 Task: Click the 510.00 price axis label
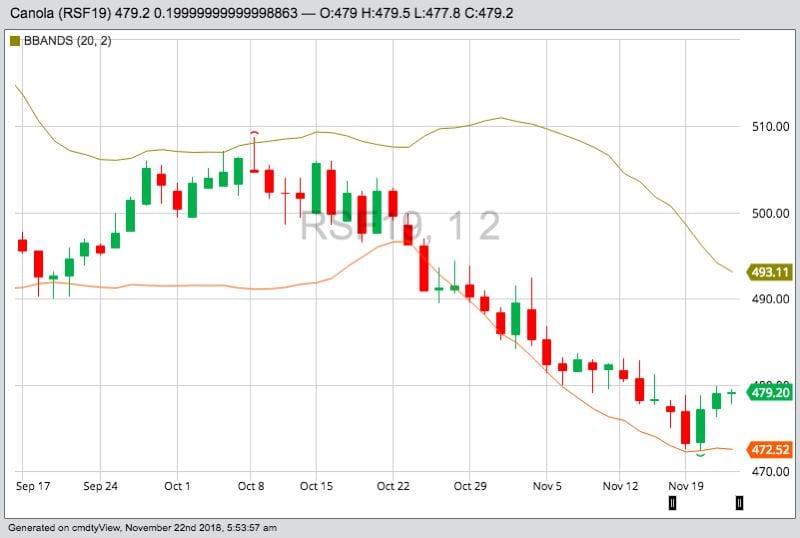click(770, 127)
